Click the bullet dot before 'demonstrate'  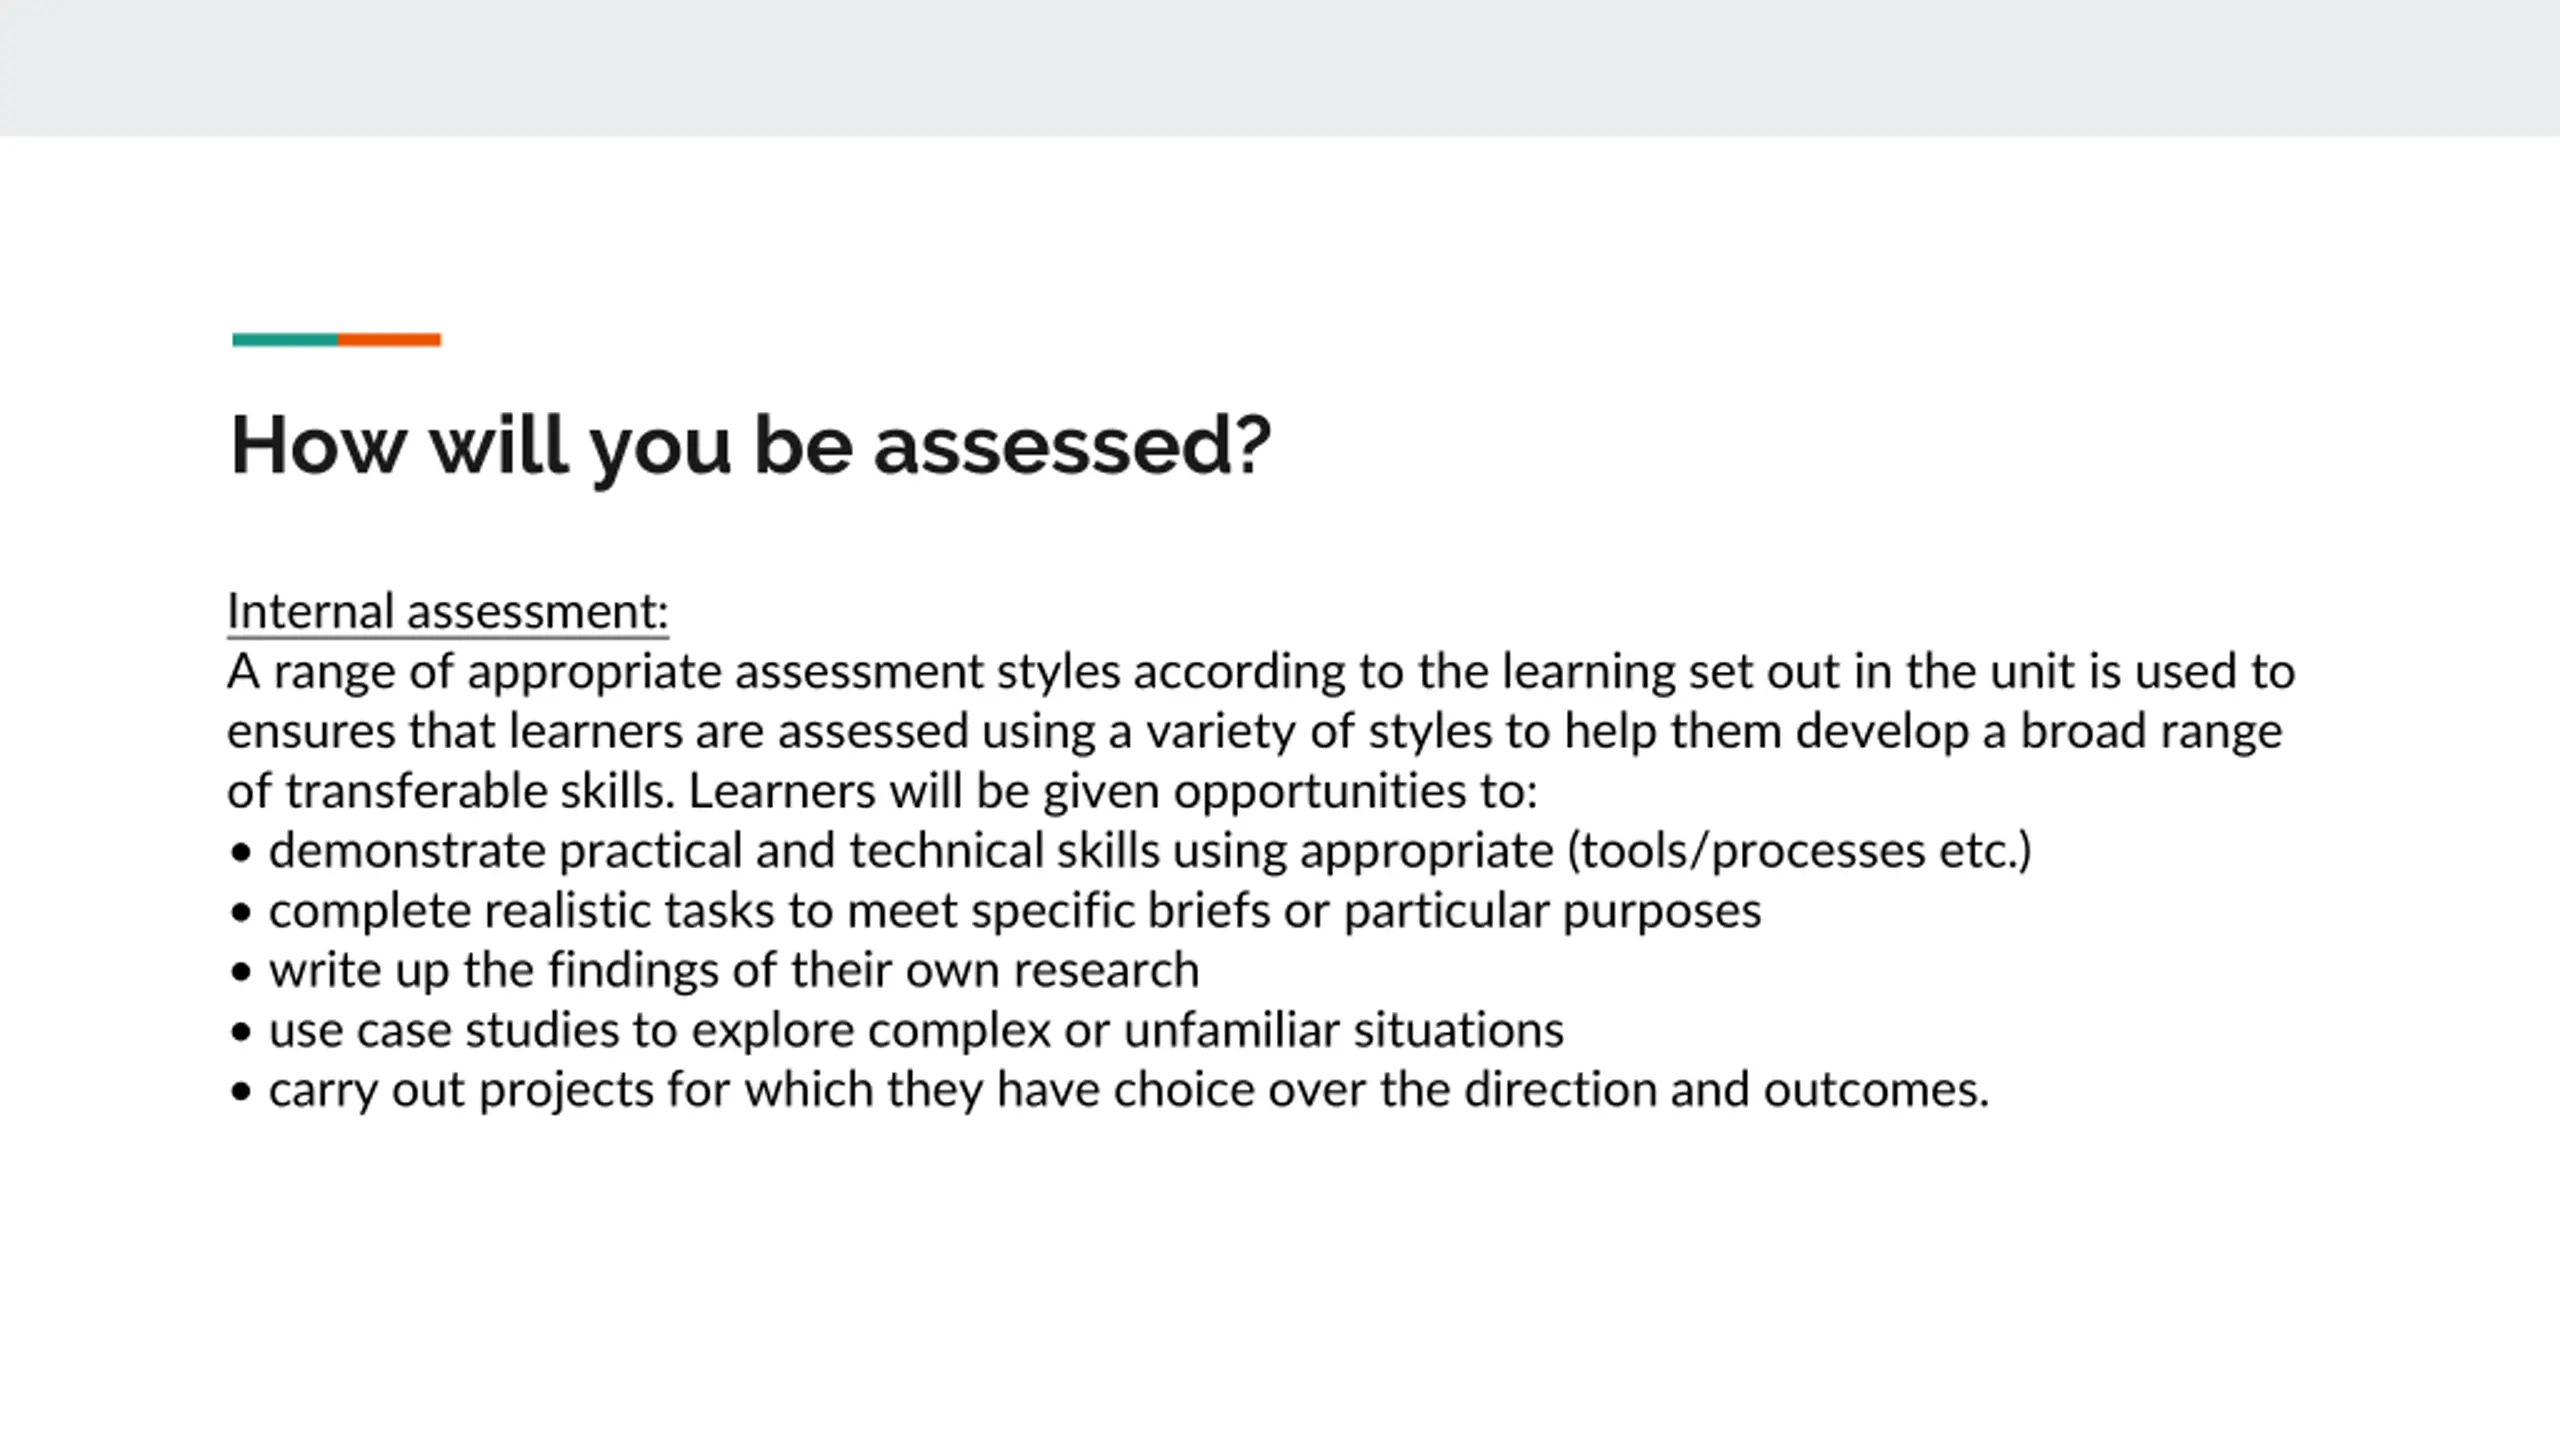[x=240, y=854]
